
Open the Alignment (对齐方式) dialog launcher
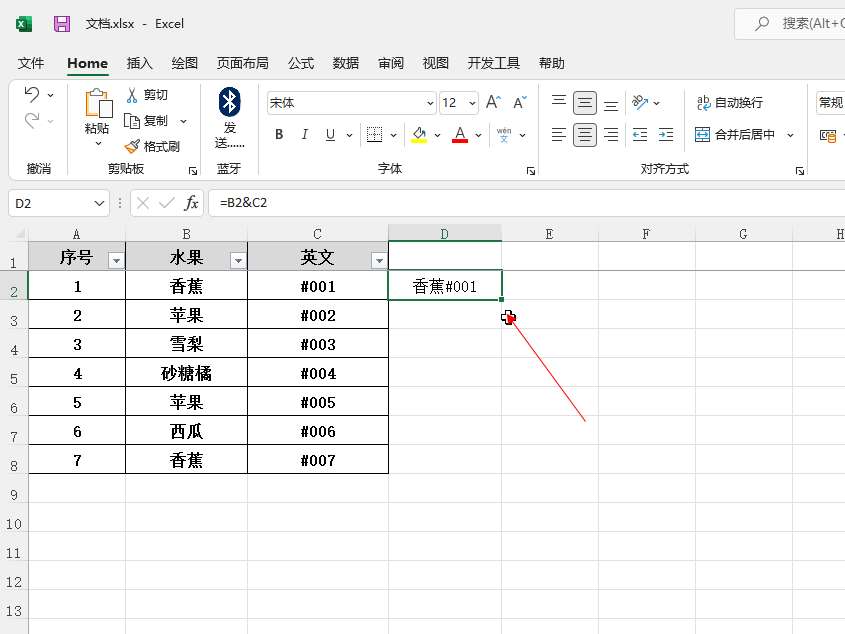[800, 171]
